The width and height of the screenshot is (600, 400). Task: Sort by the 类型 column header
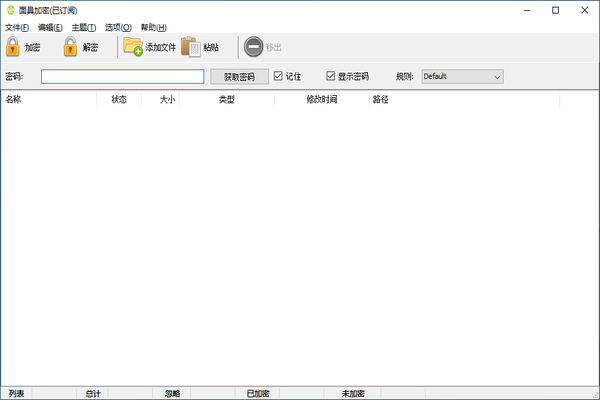click(x=227, y=100)
